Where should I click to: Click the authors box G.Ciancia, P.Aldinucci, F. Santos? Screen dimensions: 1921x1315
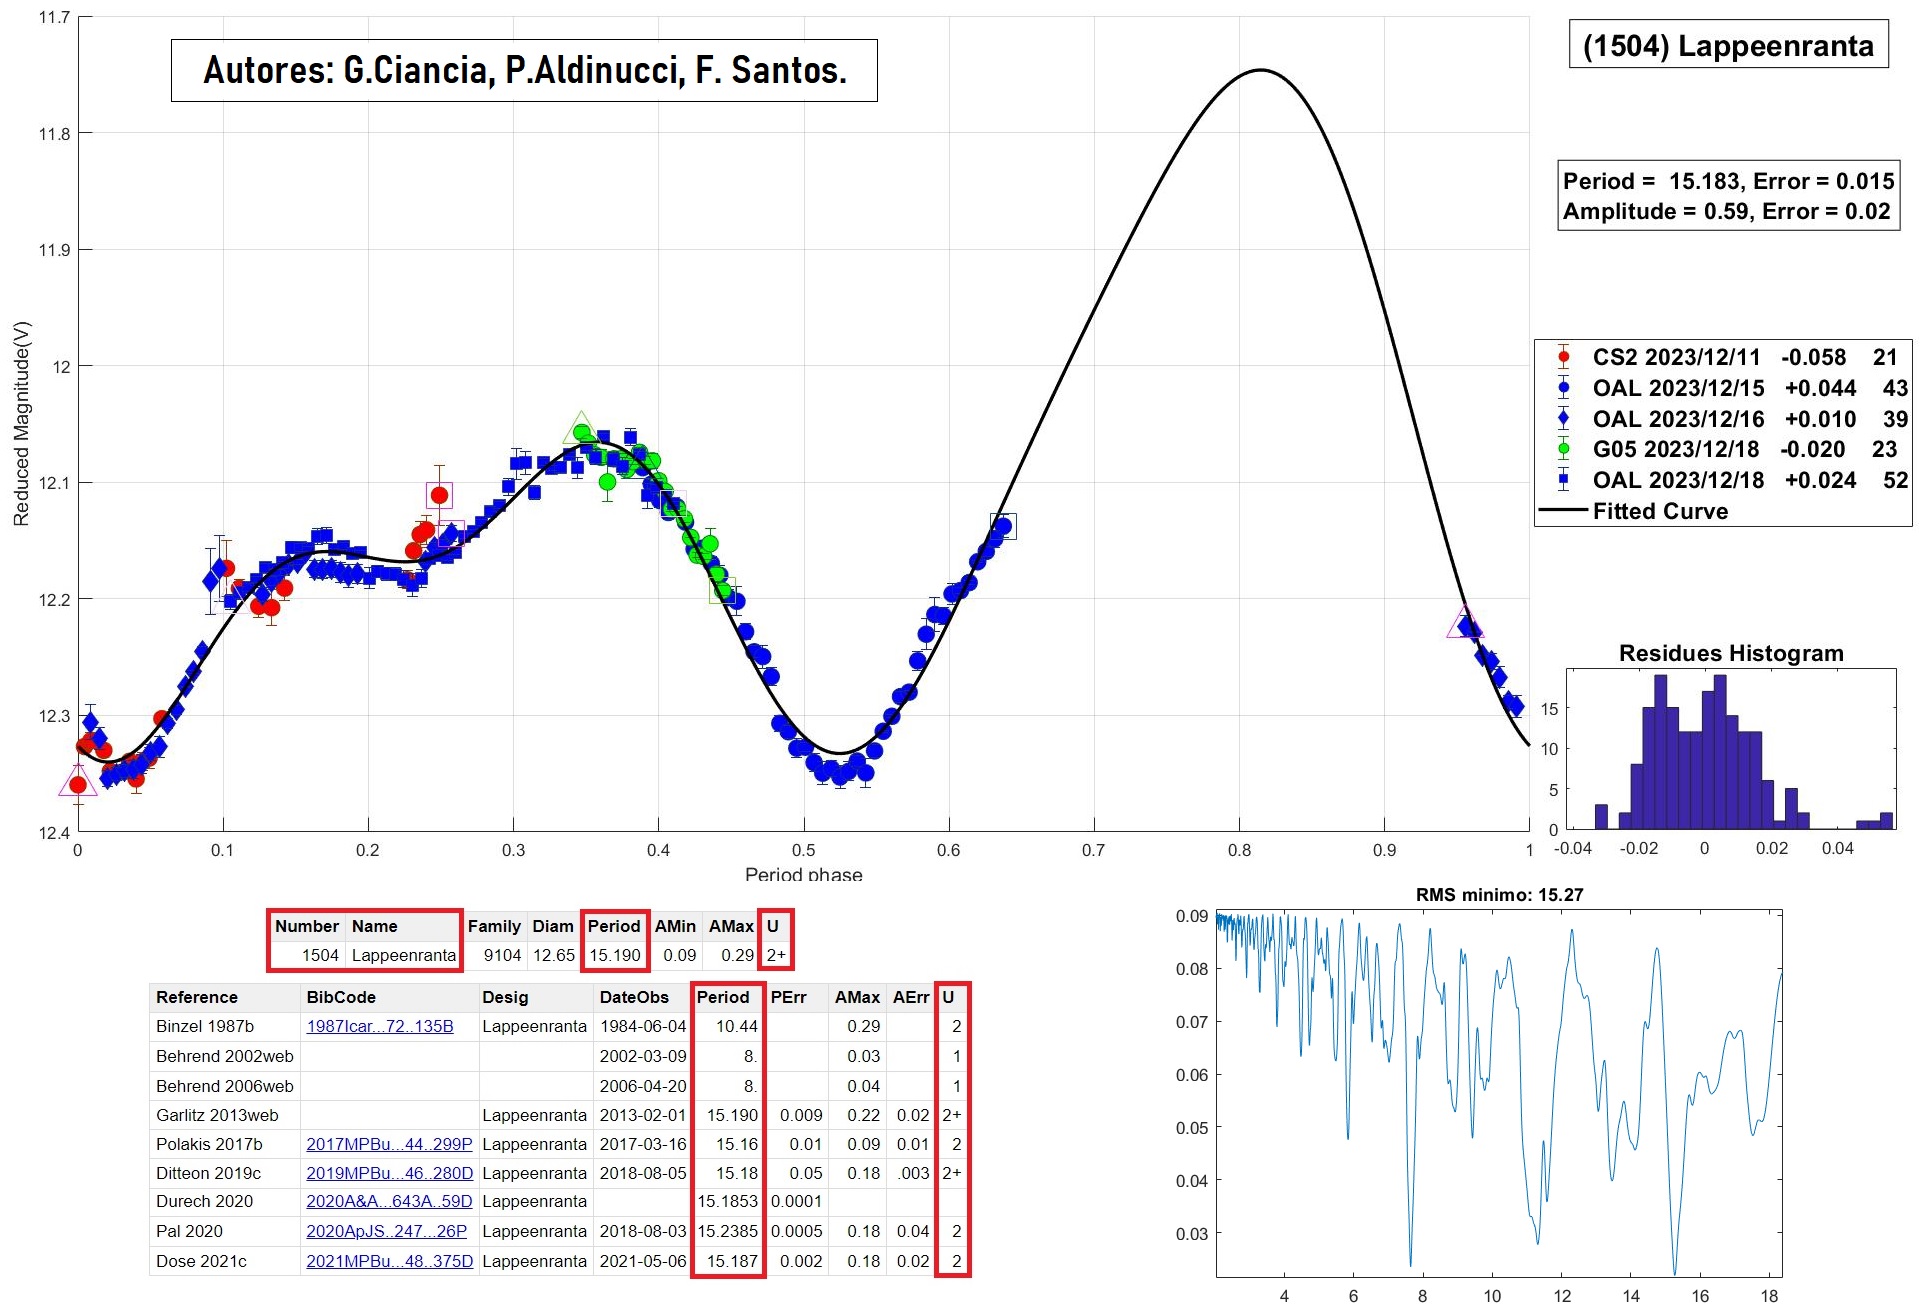click(x=524, y=70)
